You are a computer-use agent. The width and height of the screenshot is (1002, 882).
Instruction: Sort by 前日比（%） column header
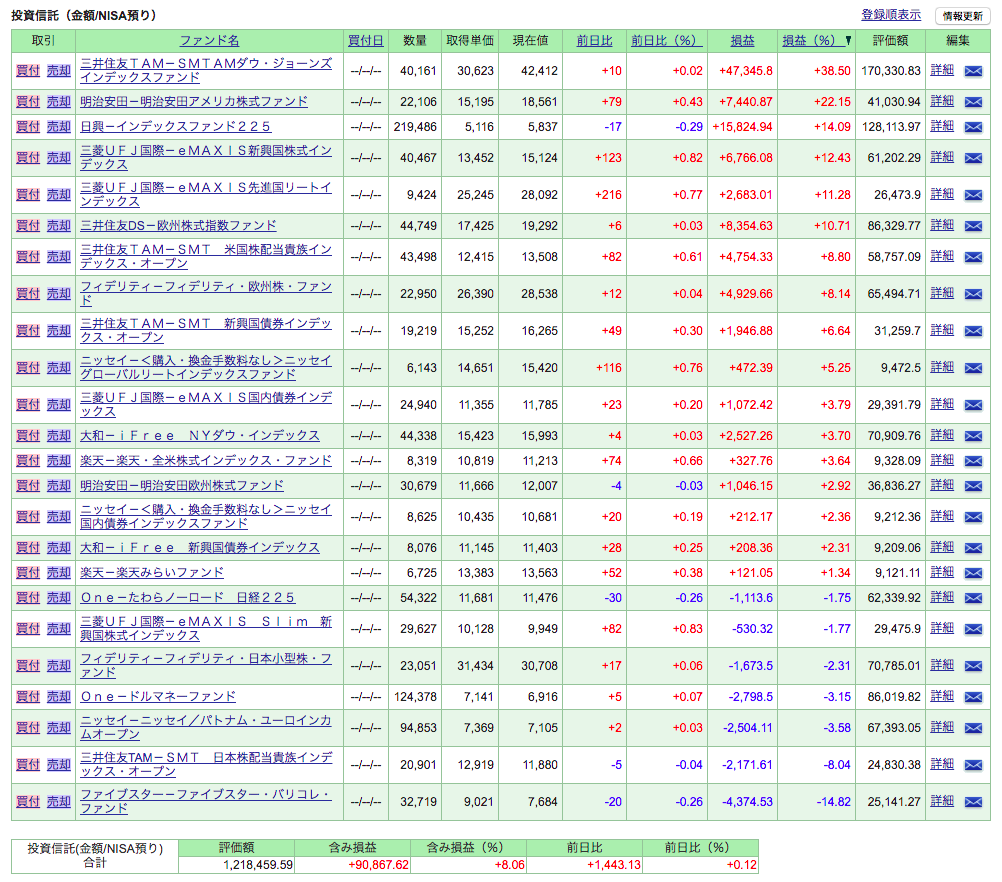(x=667, y=41)
